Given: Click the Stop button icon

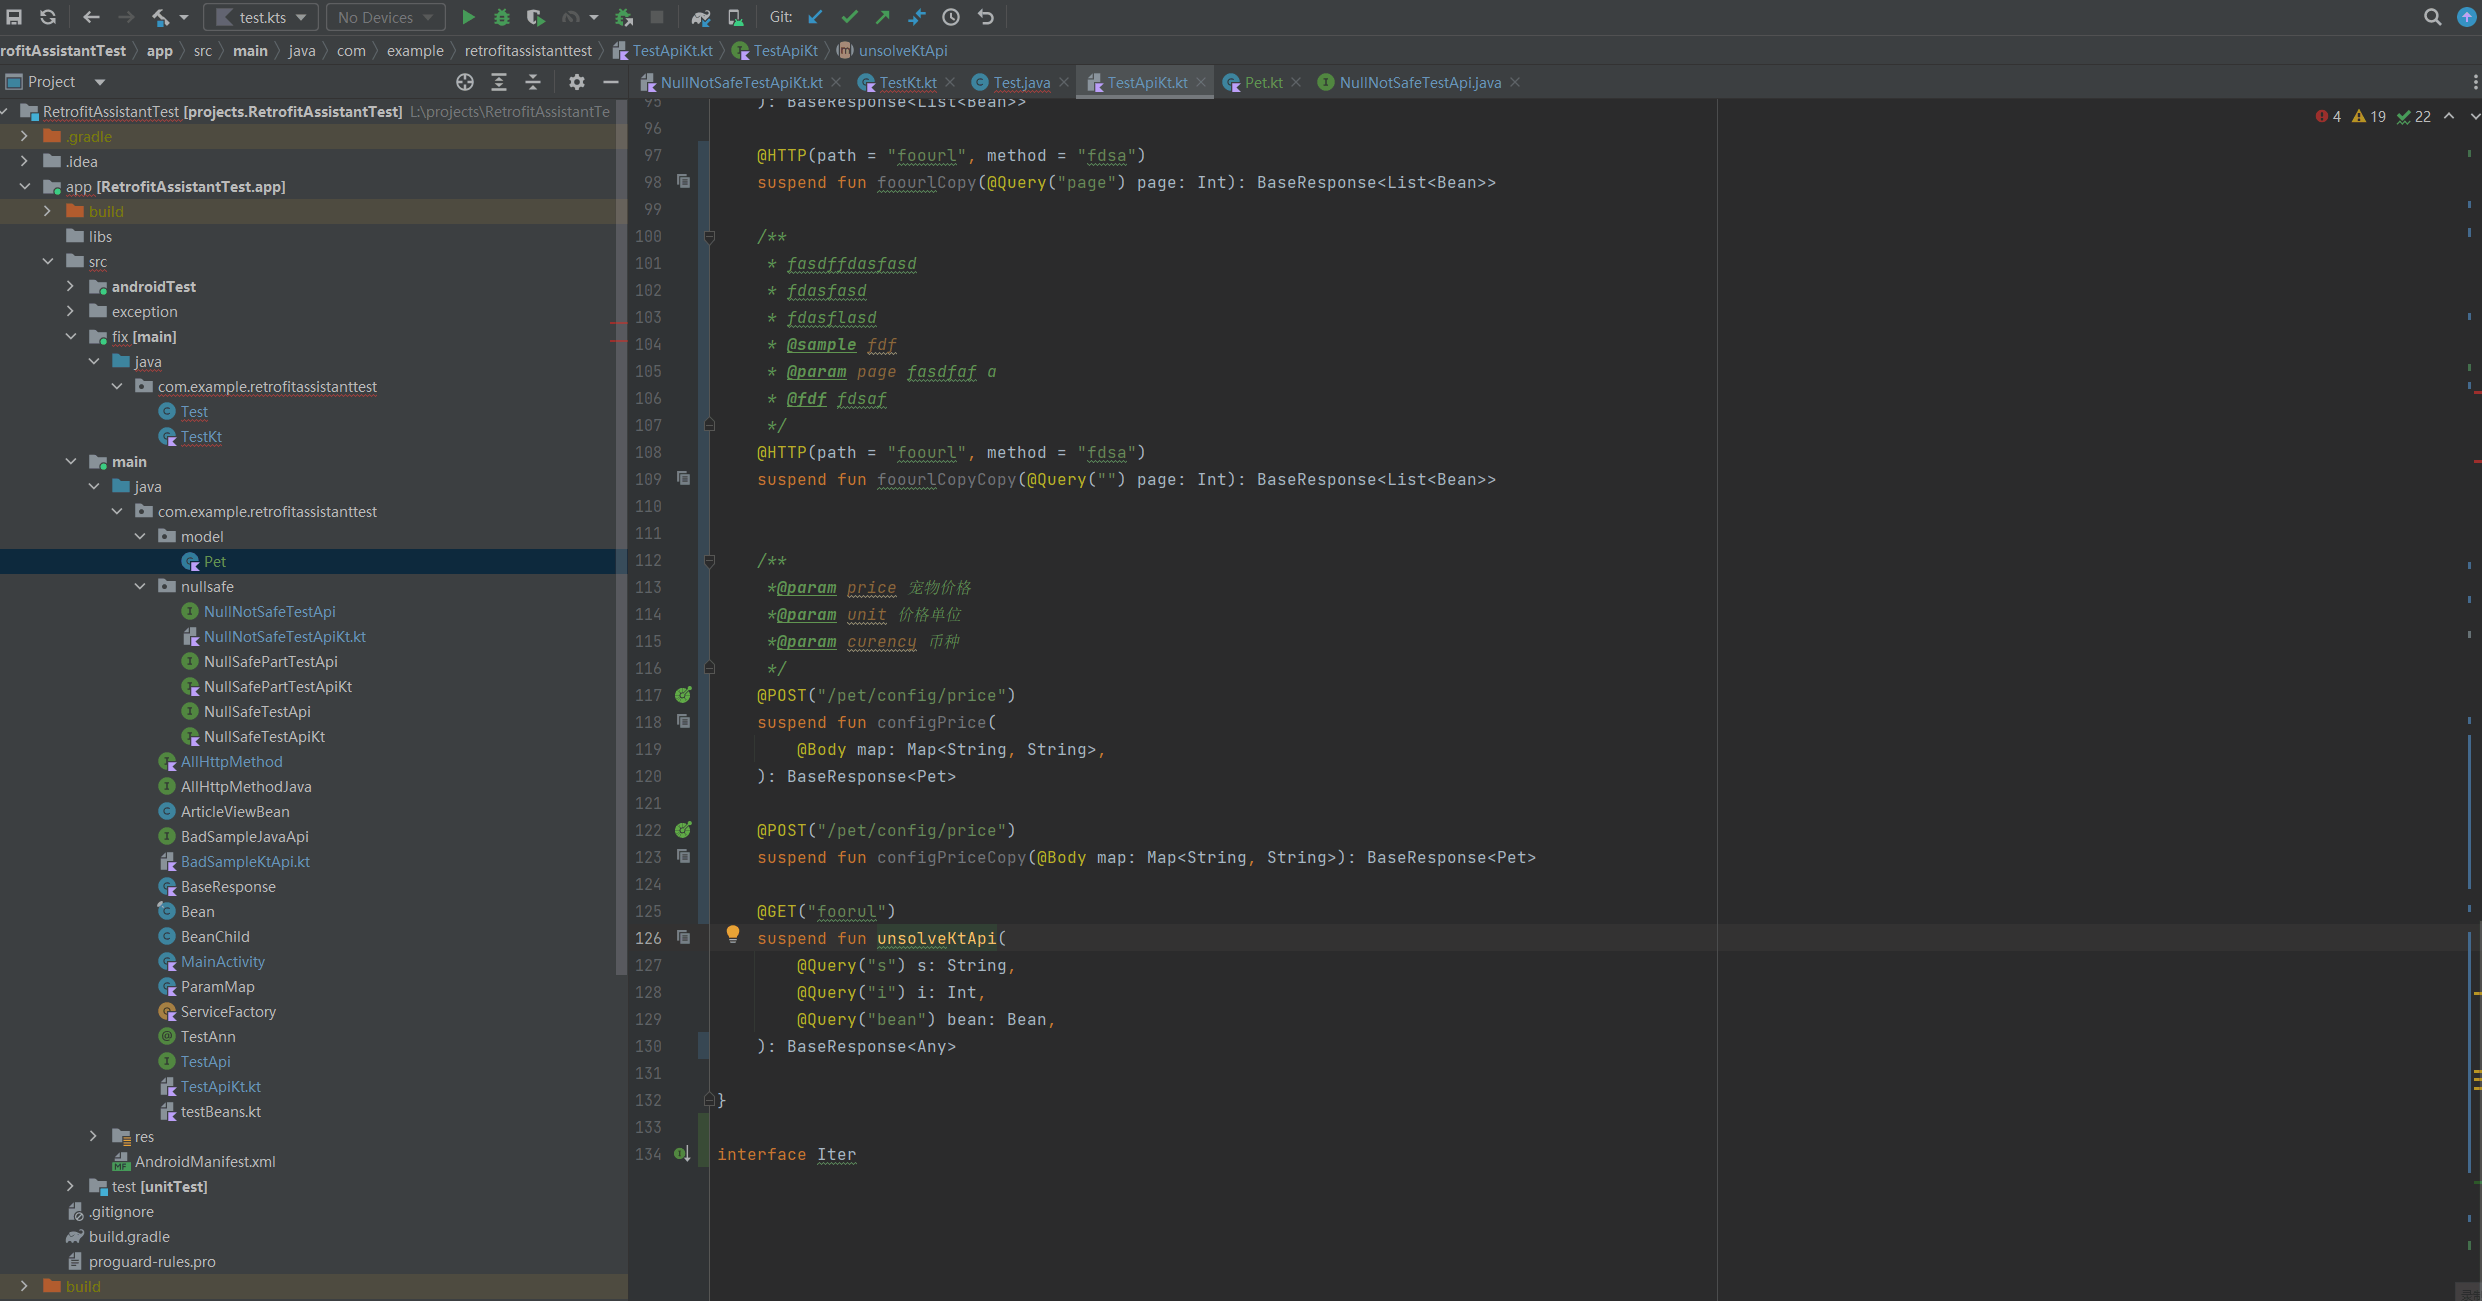Looking at the screenshot, I should (x=657, y=17).
